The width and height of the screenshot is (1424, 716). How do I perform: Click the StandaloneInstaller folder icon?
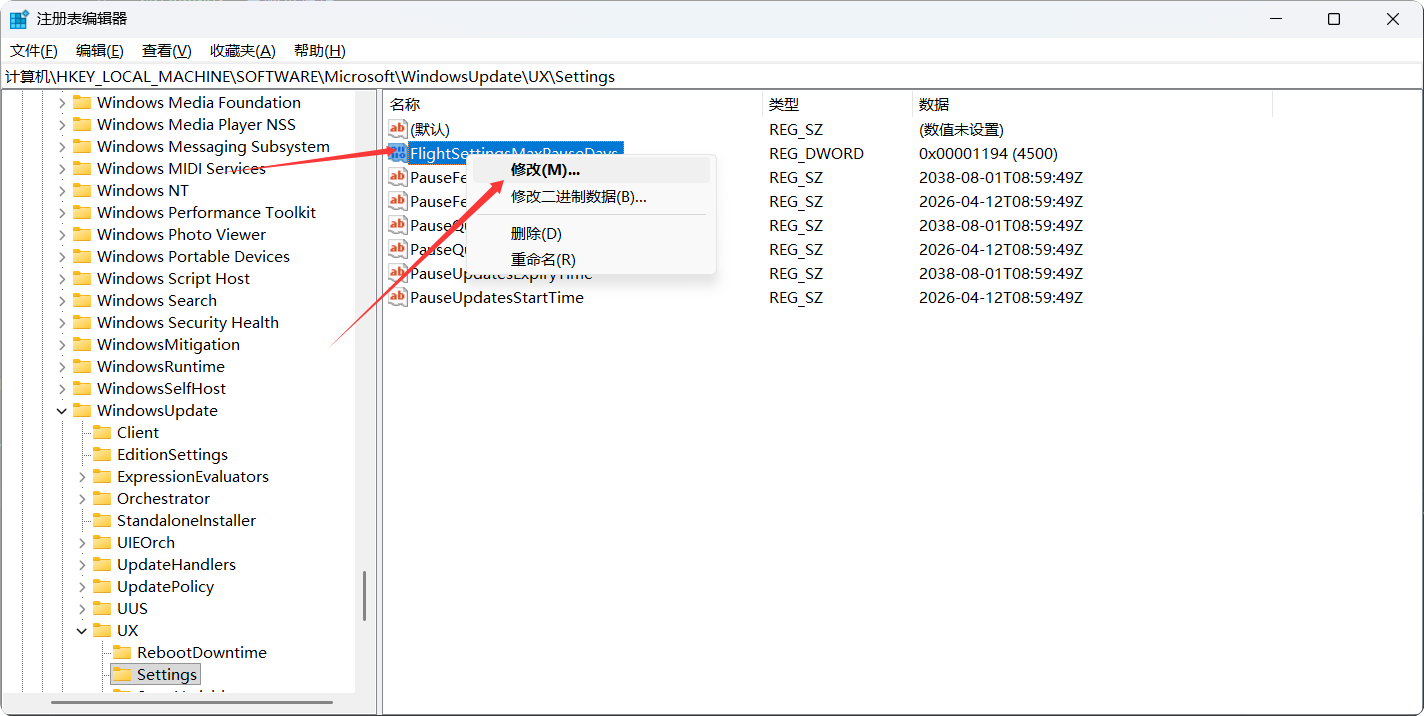pos(102,521)
